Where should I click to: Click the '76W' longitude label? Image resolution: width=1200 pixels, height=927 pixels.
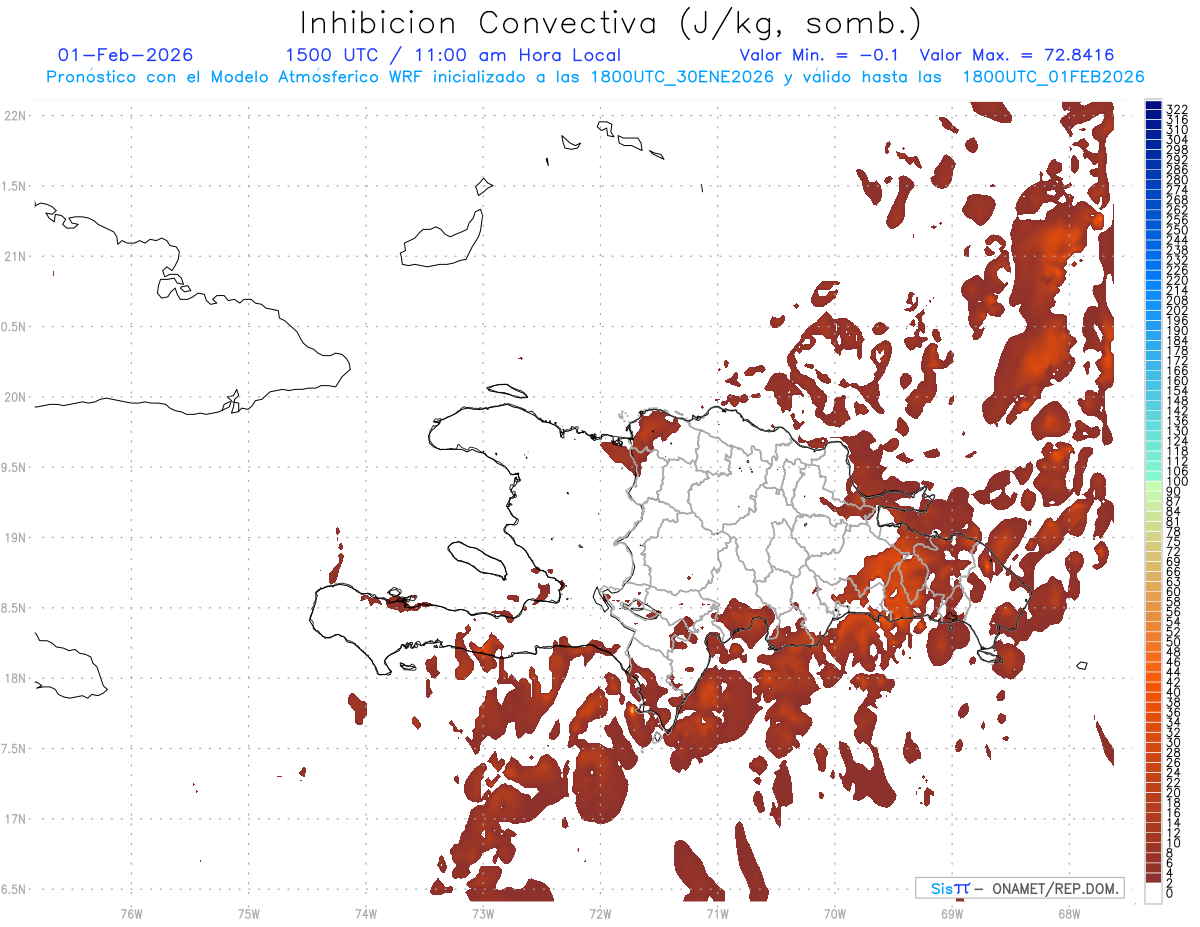132,913
